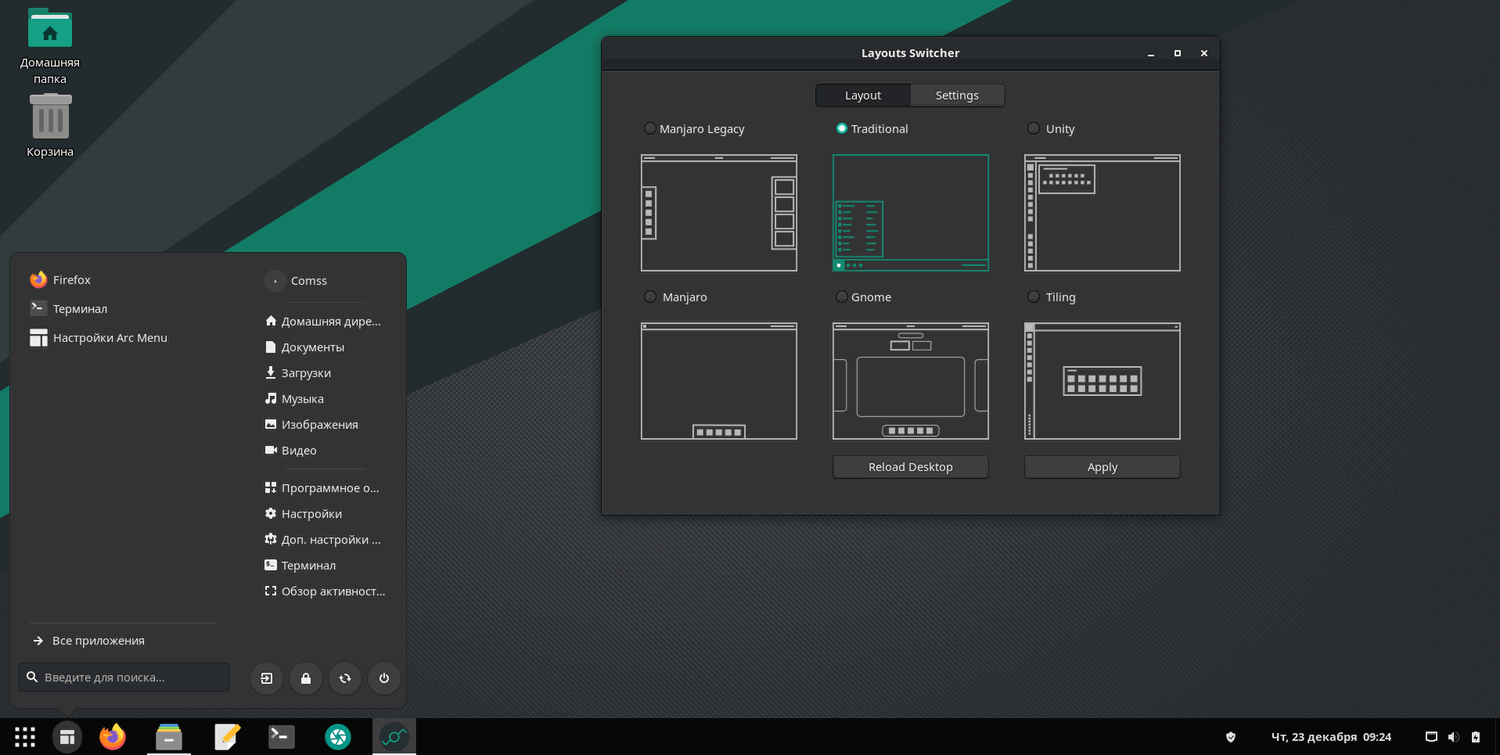Choose the Gnome layout radio option
Image resolution: width=1500 pixels, height=755 pixels.
(842, 297)
